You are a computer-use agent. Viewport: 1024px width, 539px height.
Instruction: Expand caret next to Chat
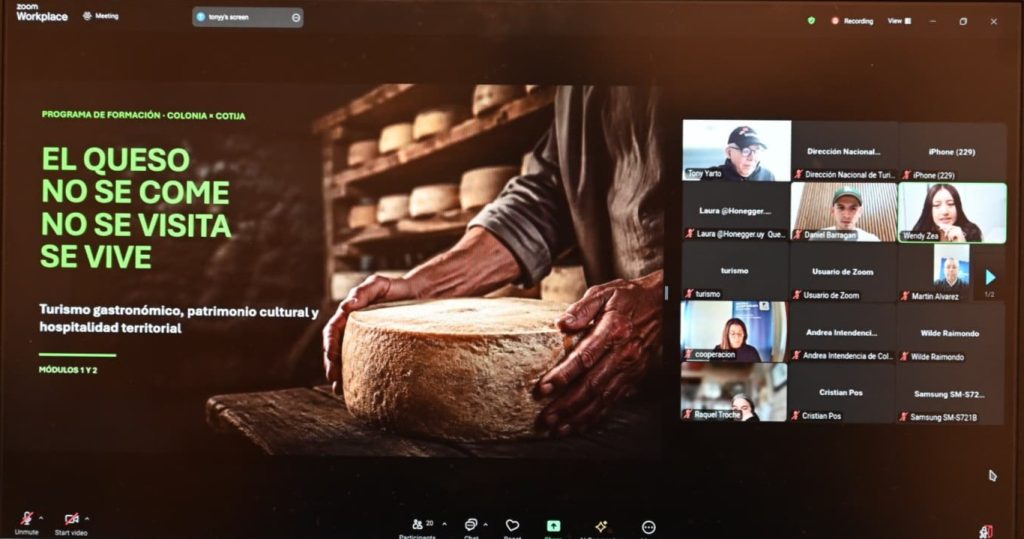tap(485, 525)
